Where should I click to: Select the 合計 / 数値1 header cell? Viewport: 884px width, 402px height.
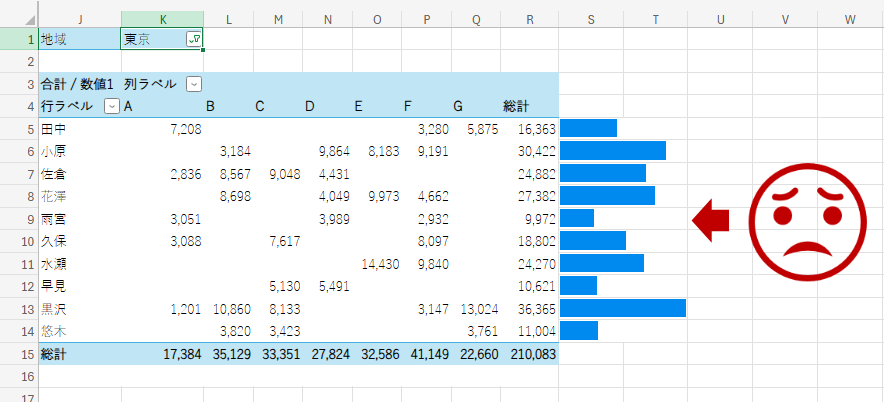tap(78, 84)
